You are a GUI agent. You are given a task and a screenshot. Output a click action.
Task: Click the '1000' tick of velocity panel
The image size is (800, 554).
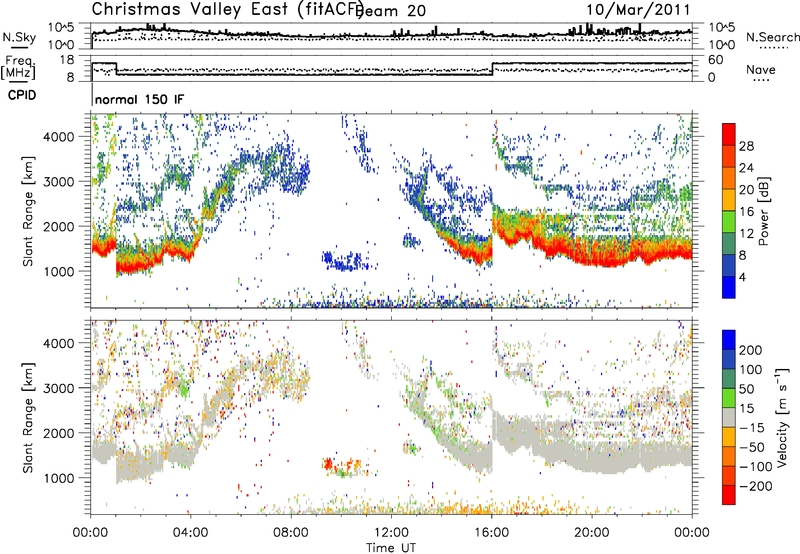click(58, 478)
